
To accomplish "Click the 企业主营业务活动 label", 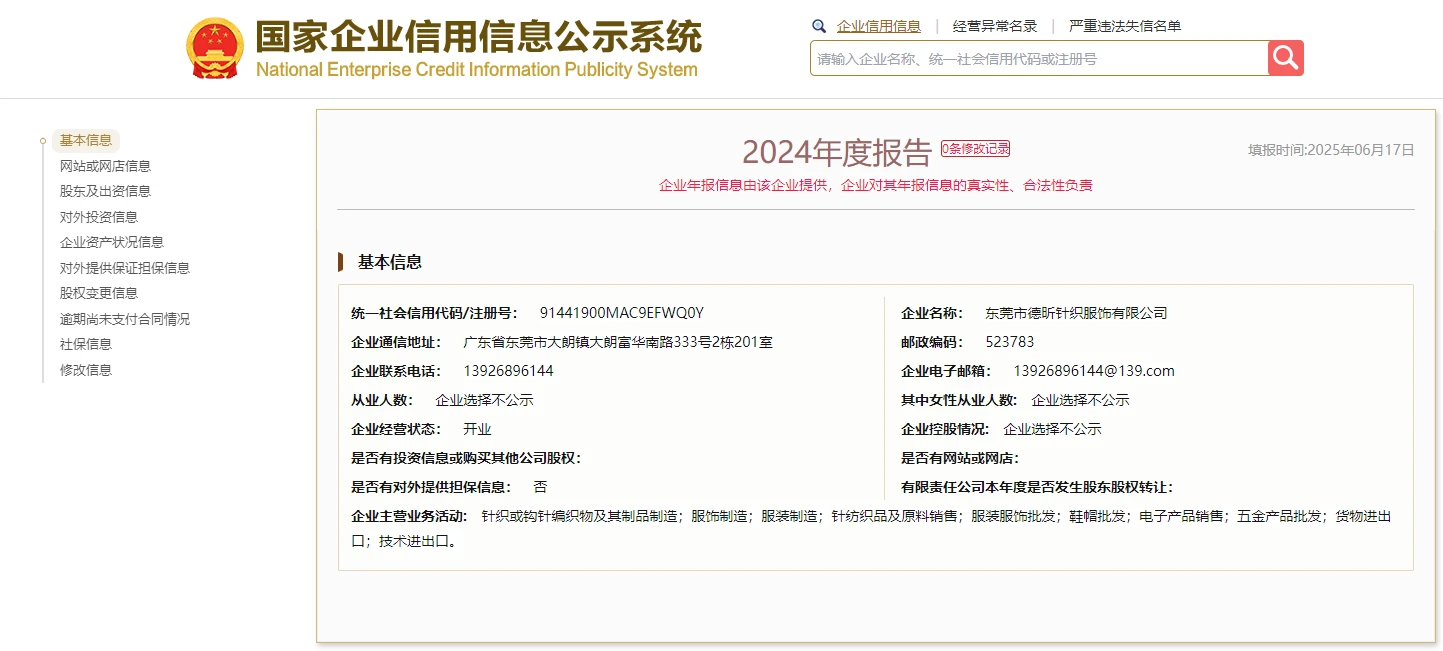I will pos(409,516).
